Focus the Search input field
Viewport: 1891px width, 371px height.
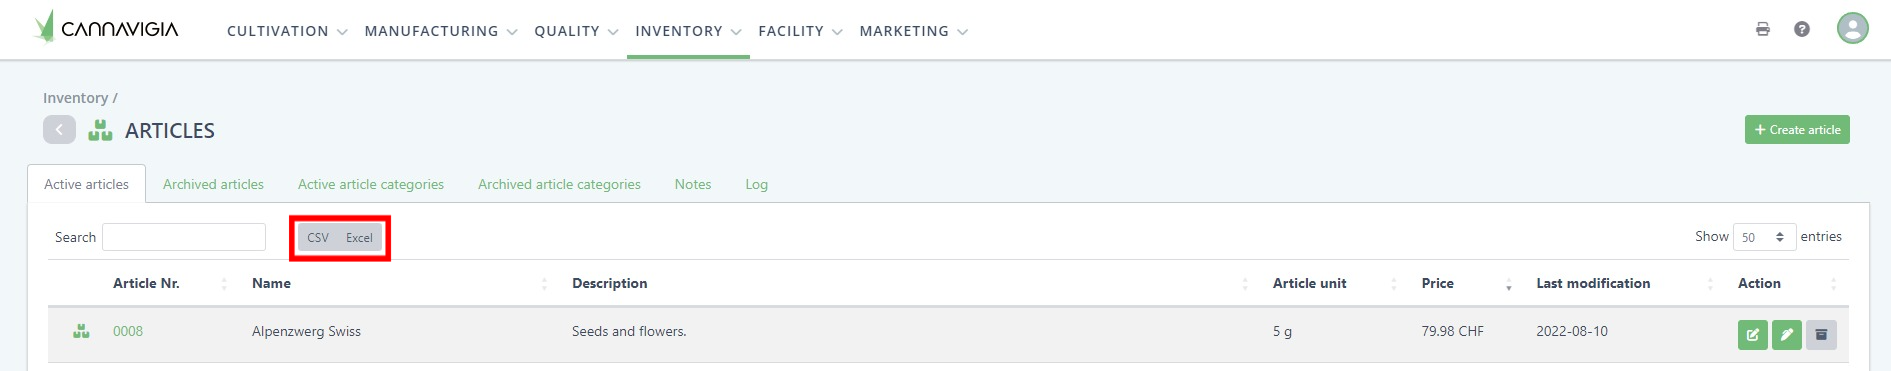click(184, 237)
